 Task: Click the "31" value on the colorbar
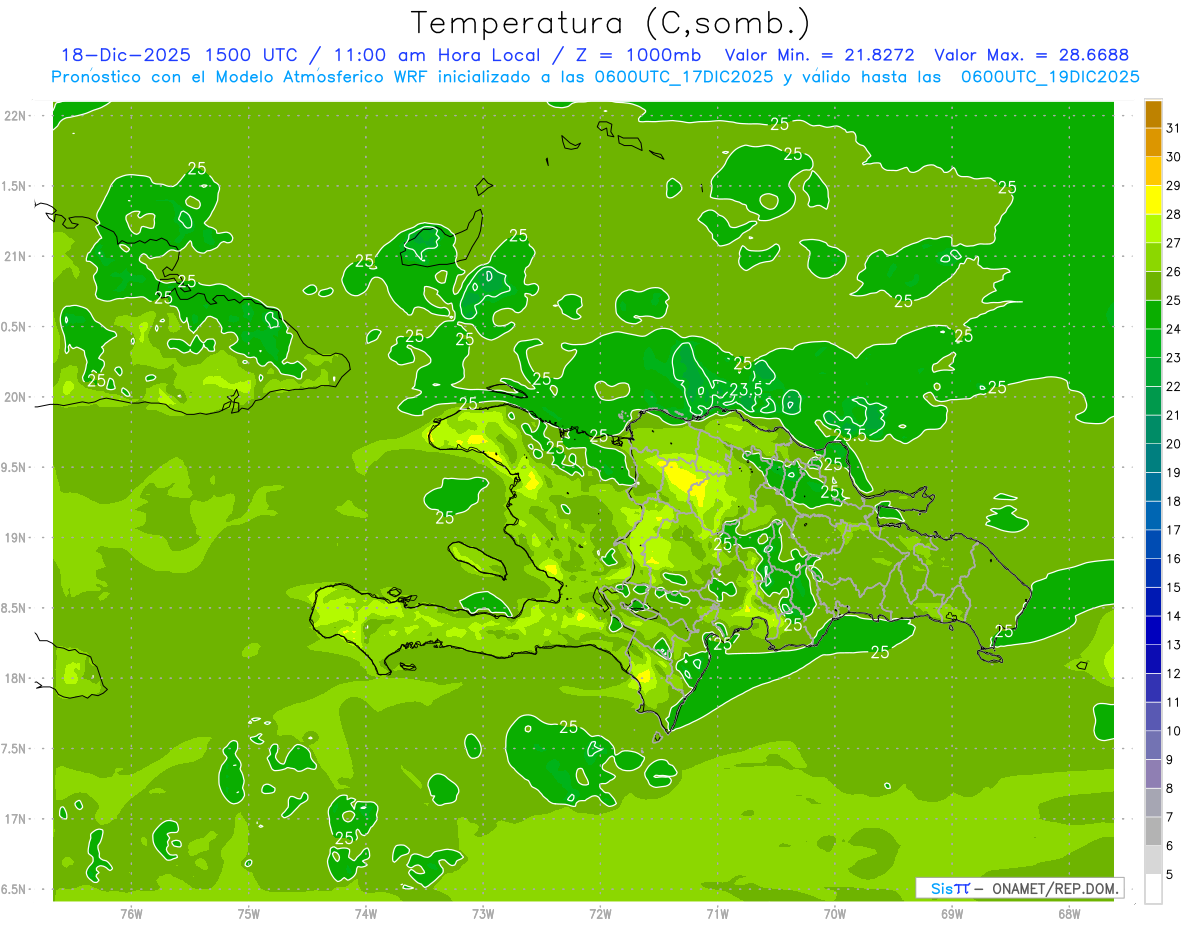click(x=1173, y=128)
